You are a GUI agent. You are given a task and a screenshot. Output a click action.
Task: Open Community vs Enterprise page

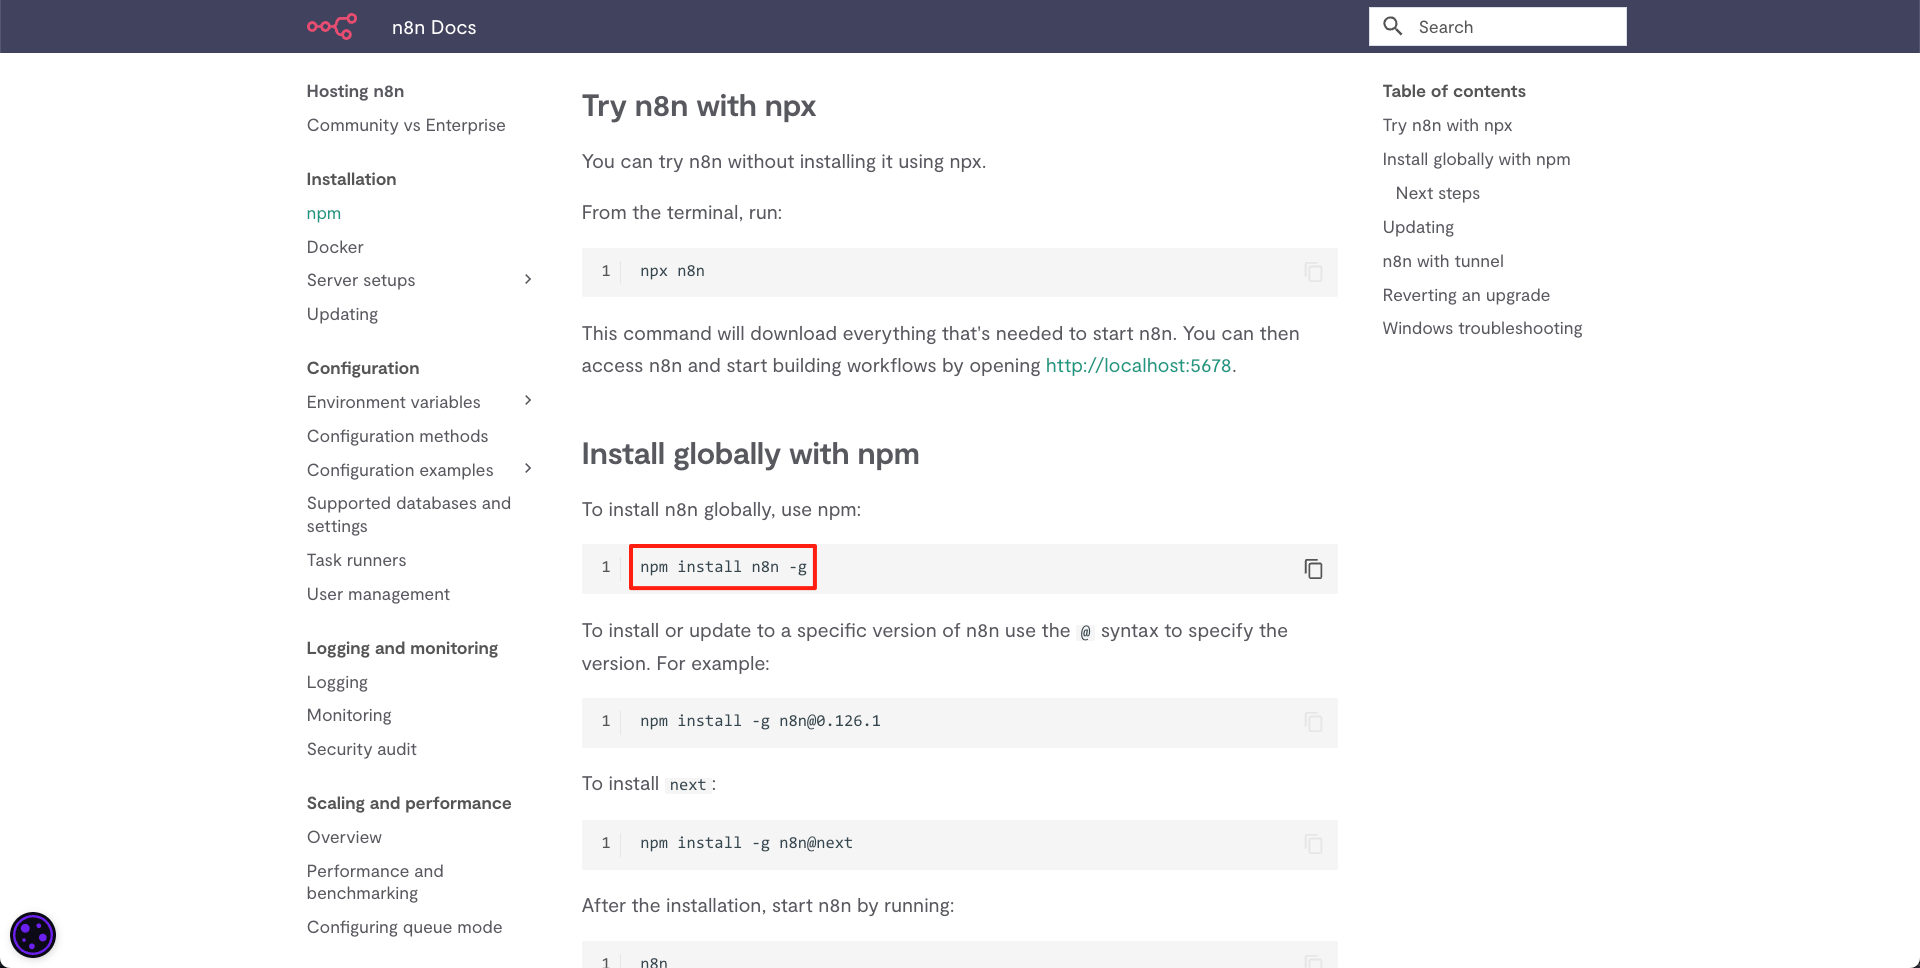[406, 125]
